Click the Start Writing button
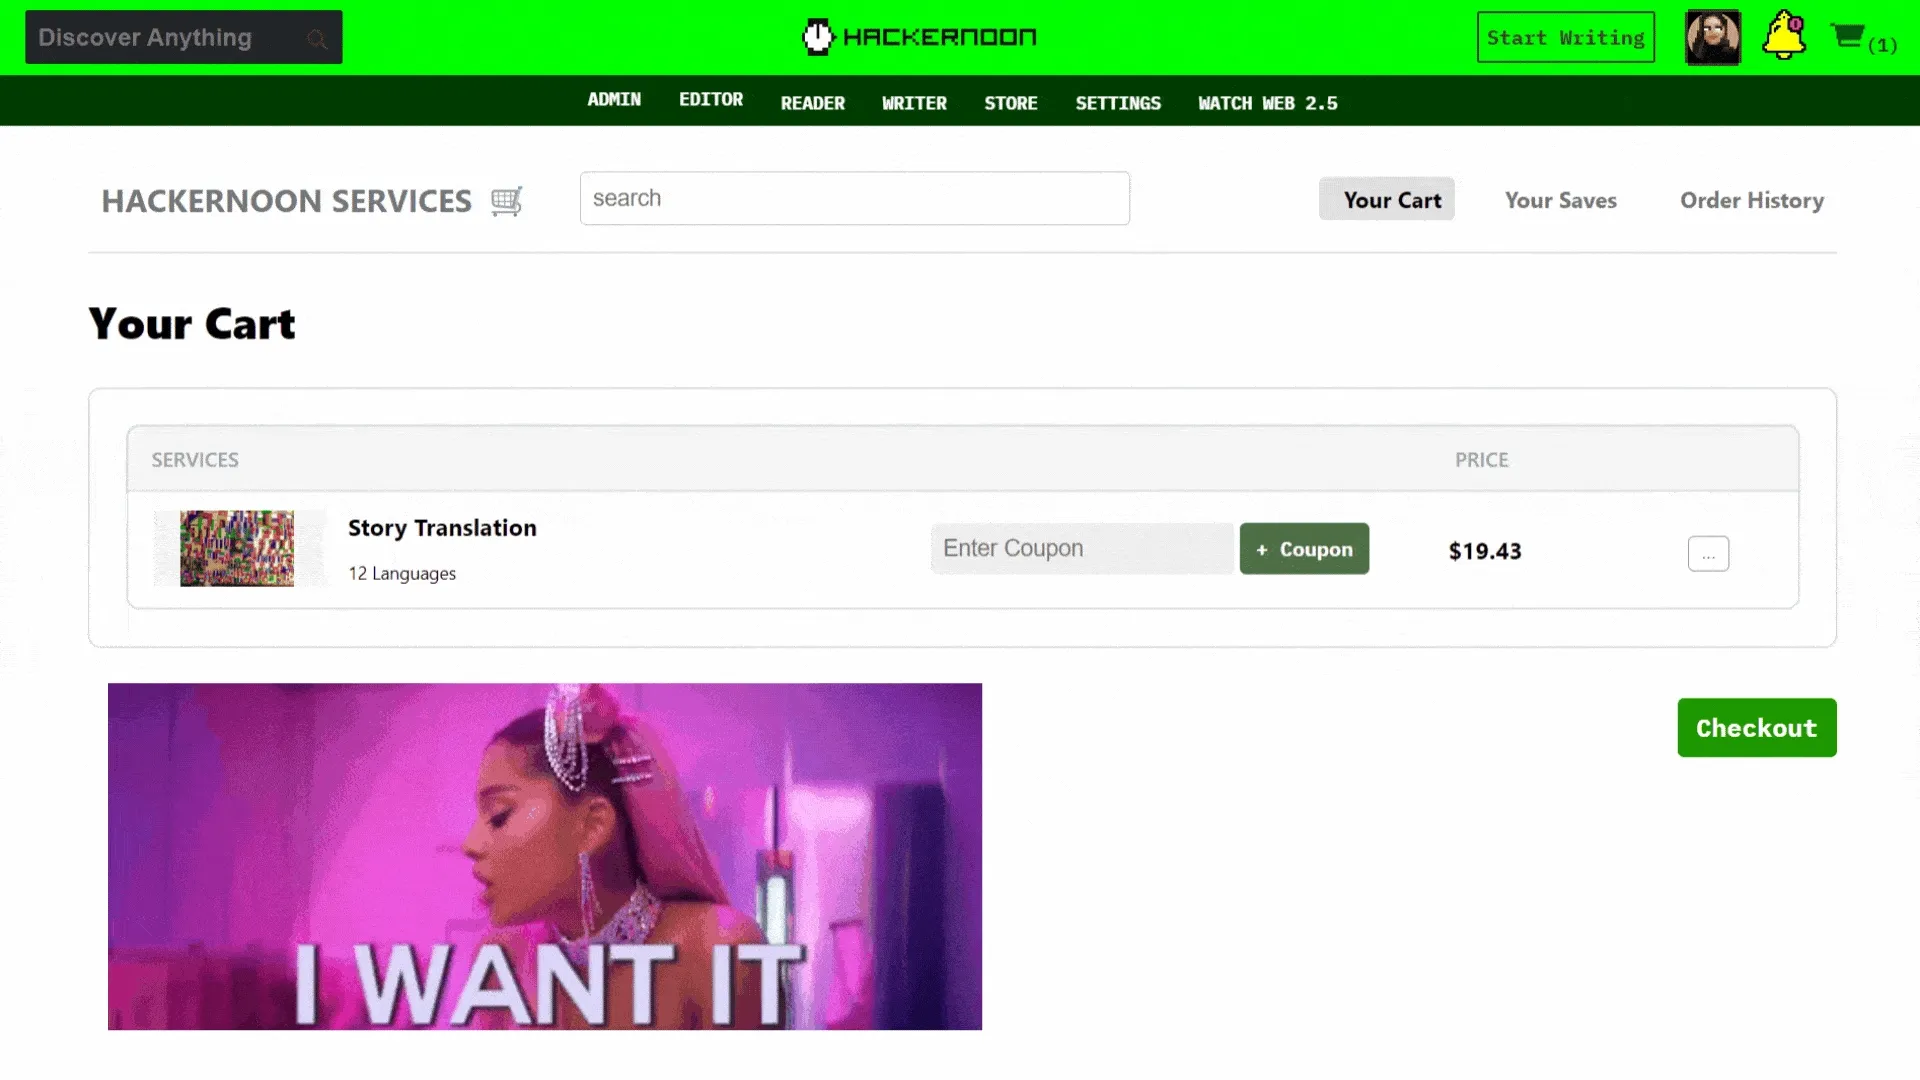The image size is (1920, 1080). point(1565,37)
